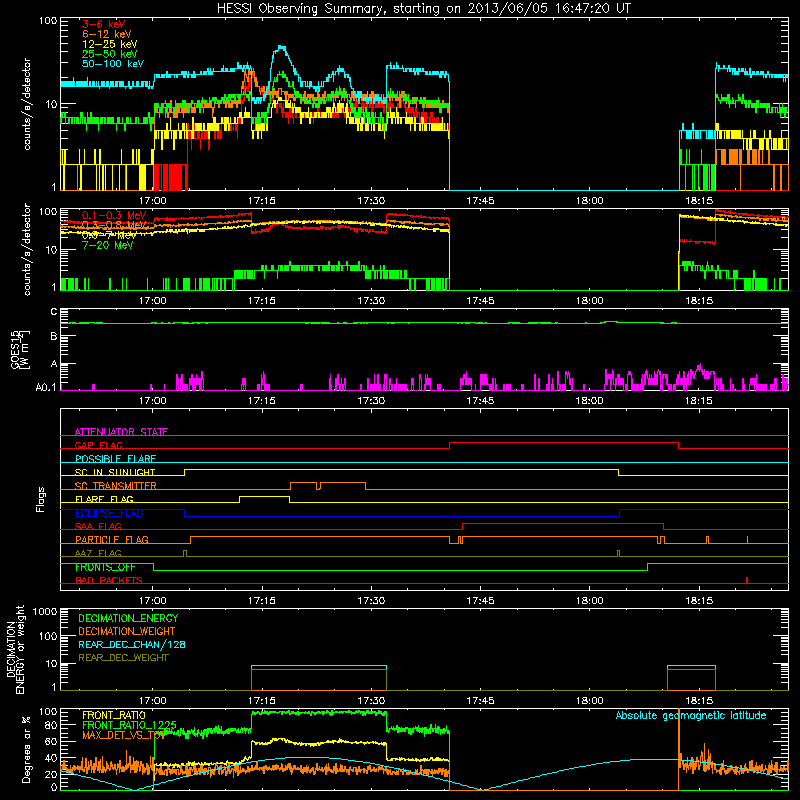Select the green FRONTS_OFF label
Screen dimensions: 800x800
pyautogui.click(x=105, y=567)
